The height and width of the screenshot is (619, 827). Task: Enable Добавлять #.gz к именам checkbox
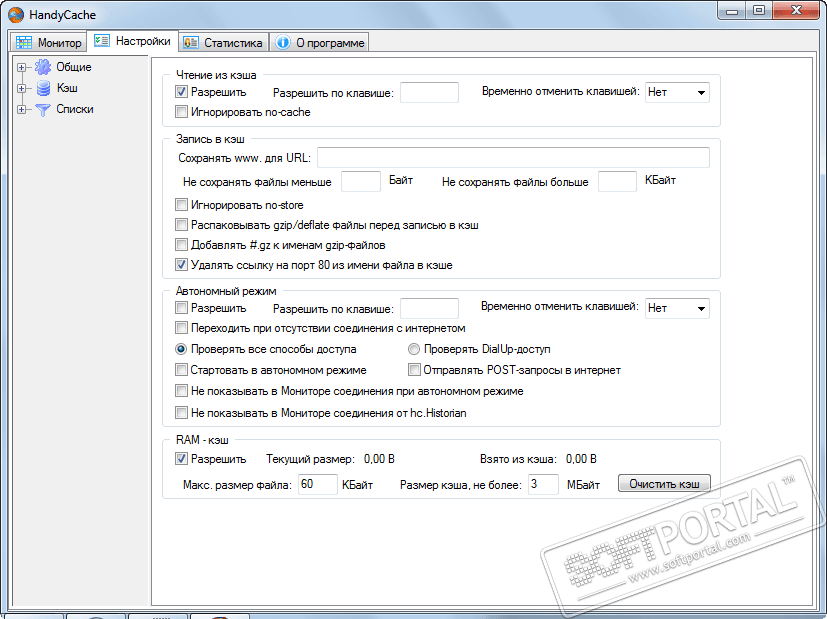(x=181, y=245)
